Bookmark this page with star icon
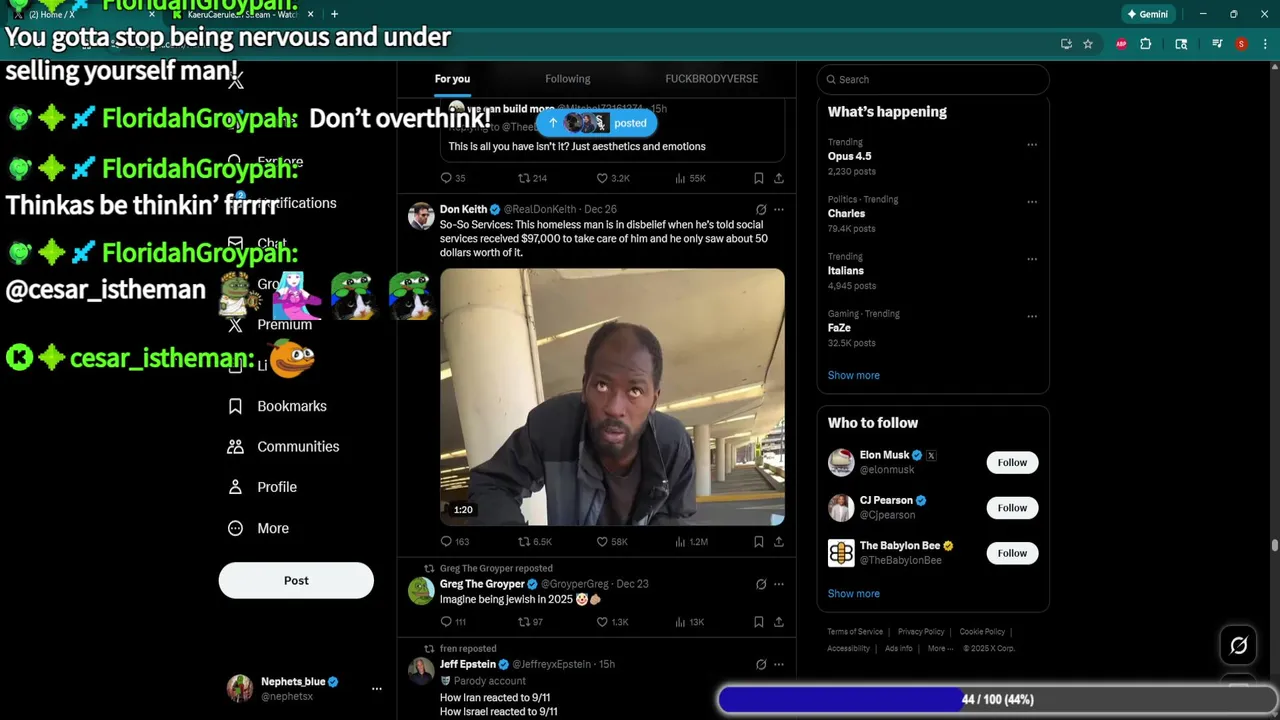The width and height of the screenshot is (1280, 720). tap(1088, 44)
